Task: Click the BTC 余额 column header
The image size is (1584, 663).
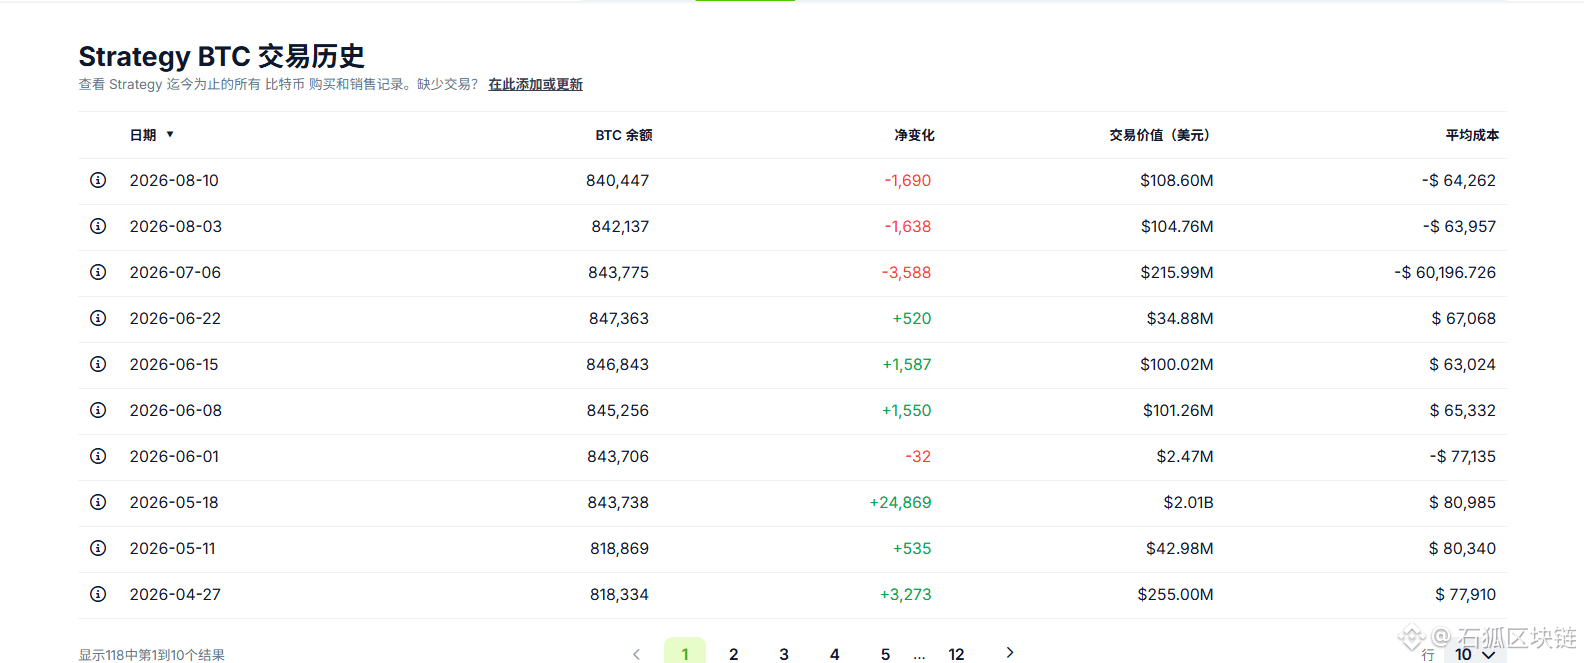Action: 624,135
